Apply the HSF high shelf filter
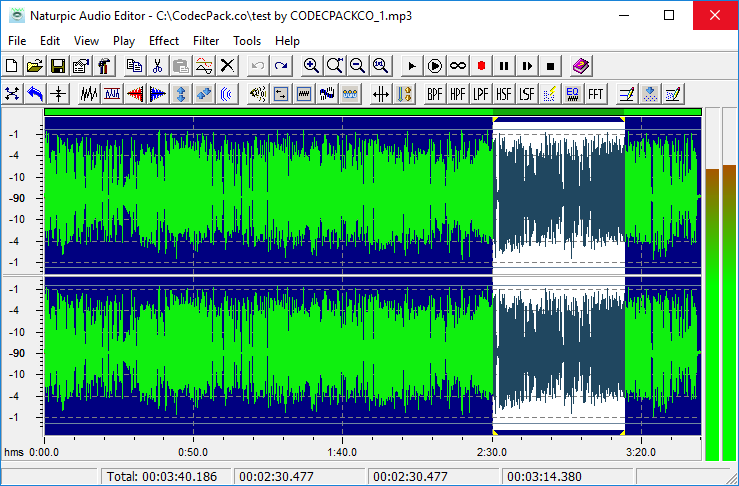Screen dimensions: 739x486 (x=504, y=94)
